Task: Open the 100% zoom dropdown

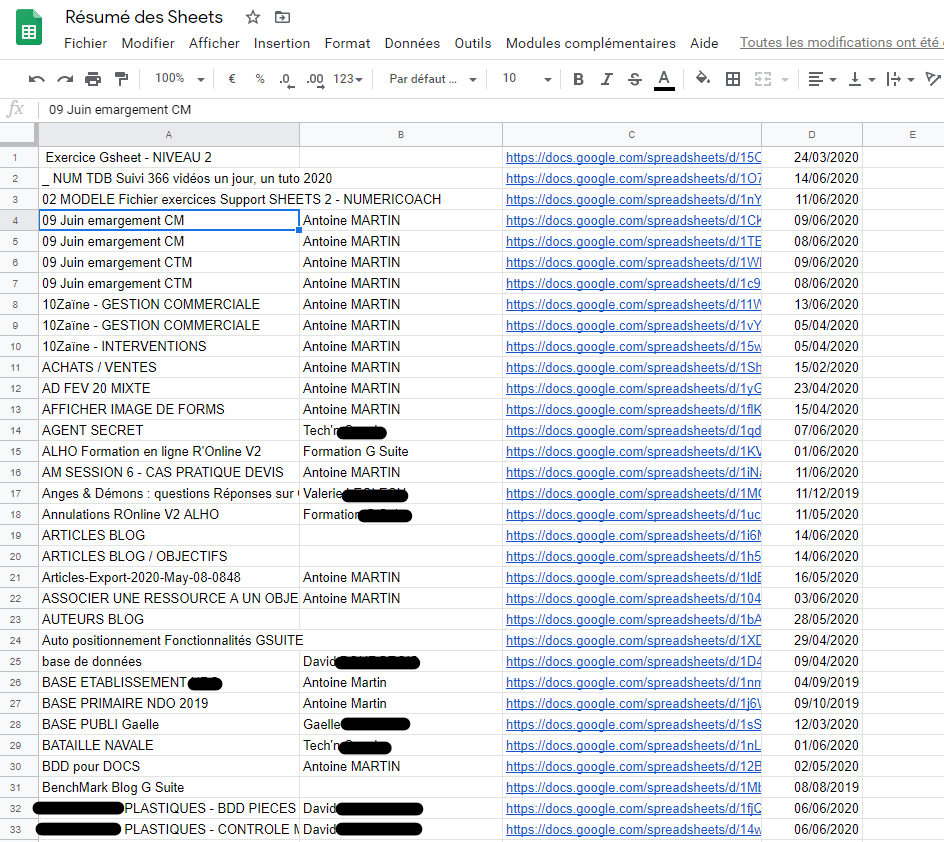Action: pyautogui.click(x=179, y=79)
